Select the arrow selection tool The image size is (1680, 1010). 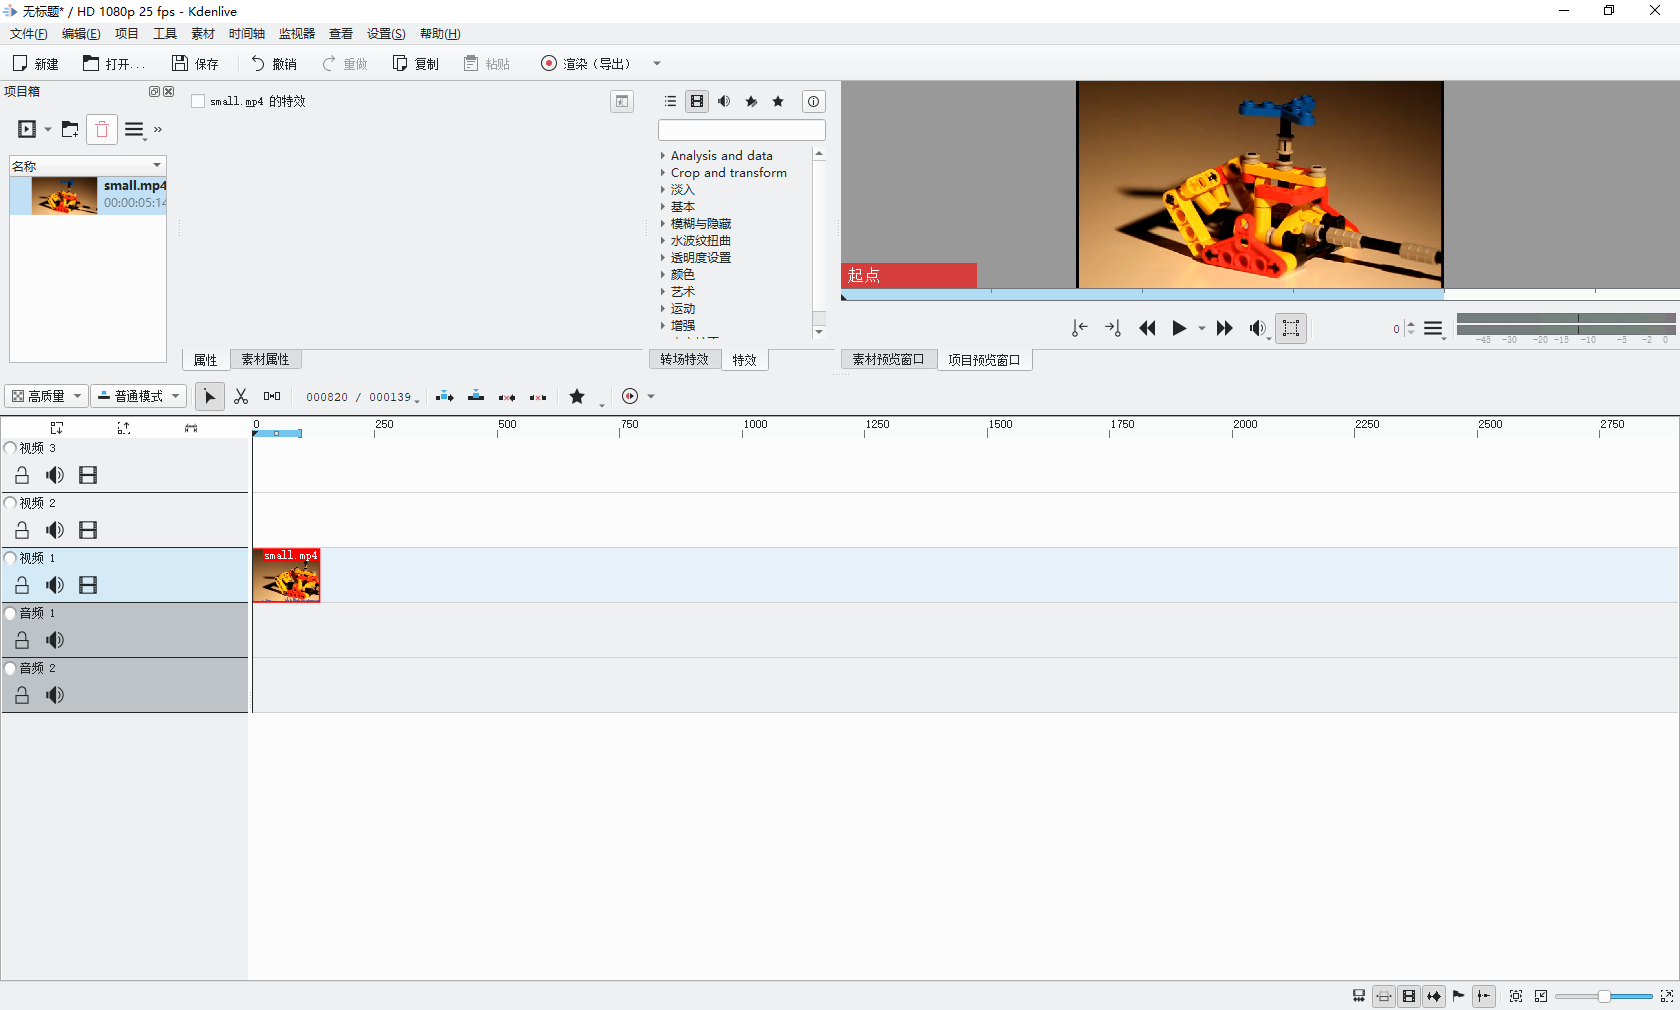pyautogui.click(x=209, y=397)
